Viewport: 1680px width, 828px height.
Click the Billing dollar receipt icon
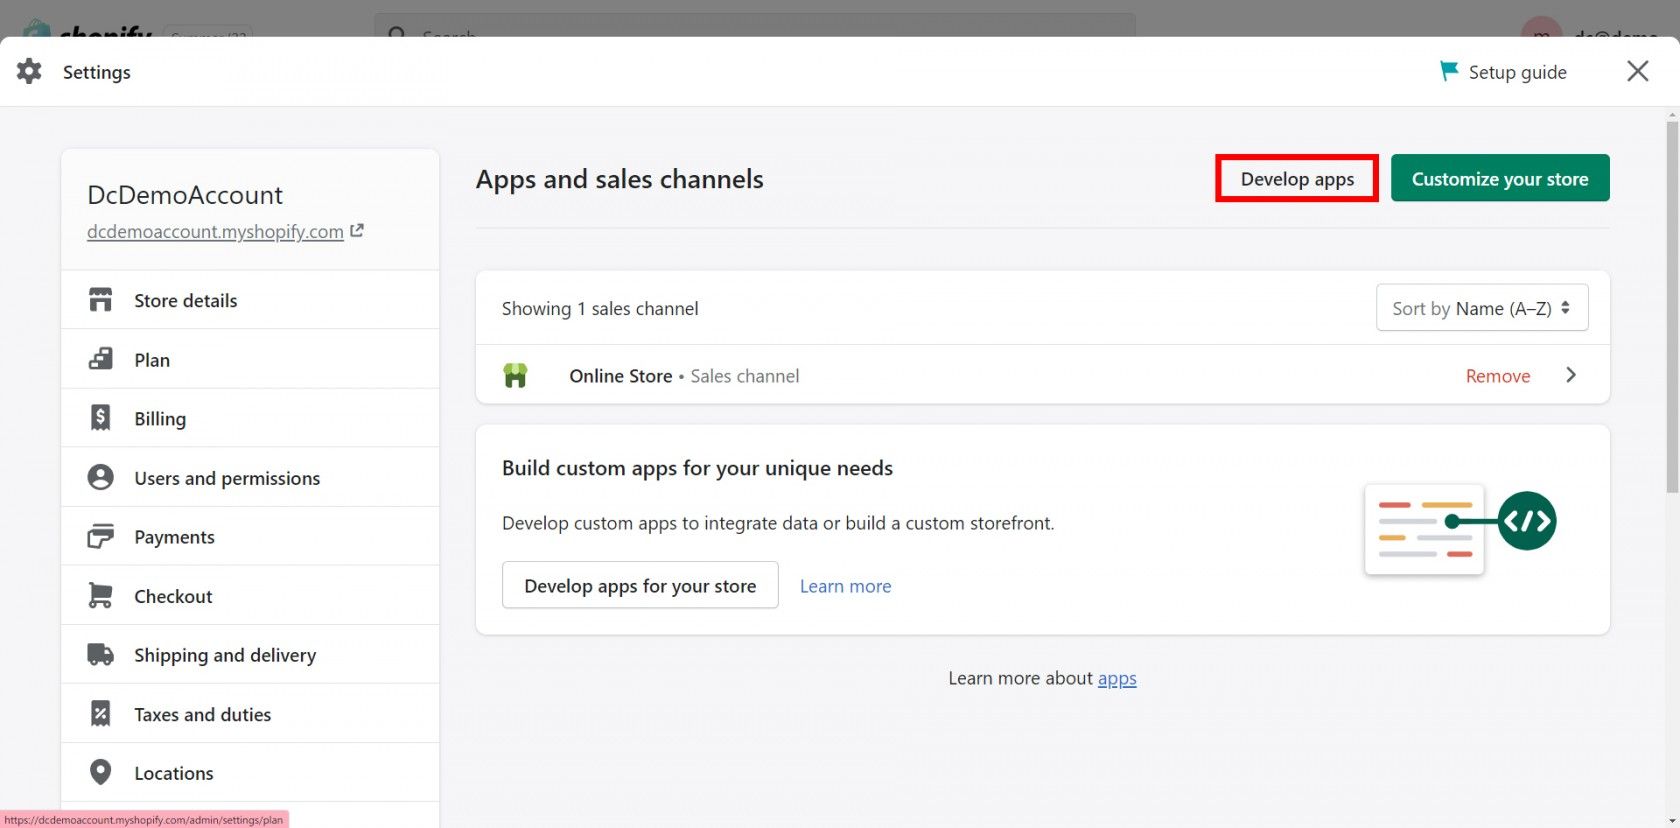click(100, 418)
